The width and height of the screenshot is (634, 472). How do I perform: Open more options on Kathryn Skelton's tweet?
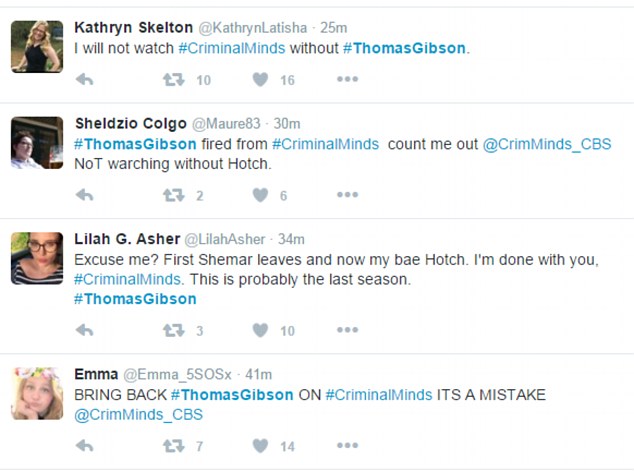coord(346,80)
